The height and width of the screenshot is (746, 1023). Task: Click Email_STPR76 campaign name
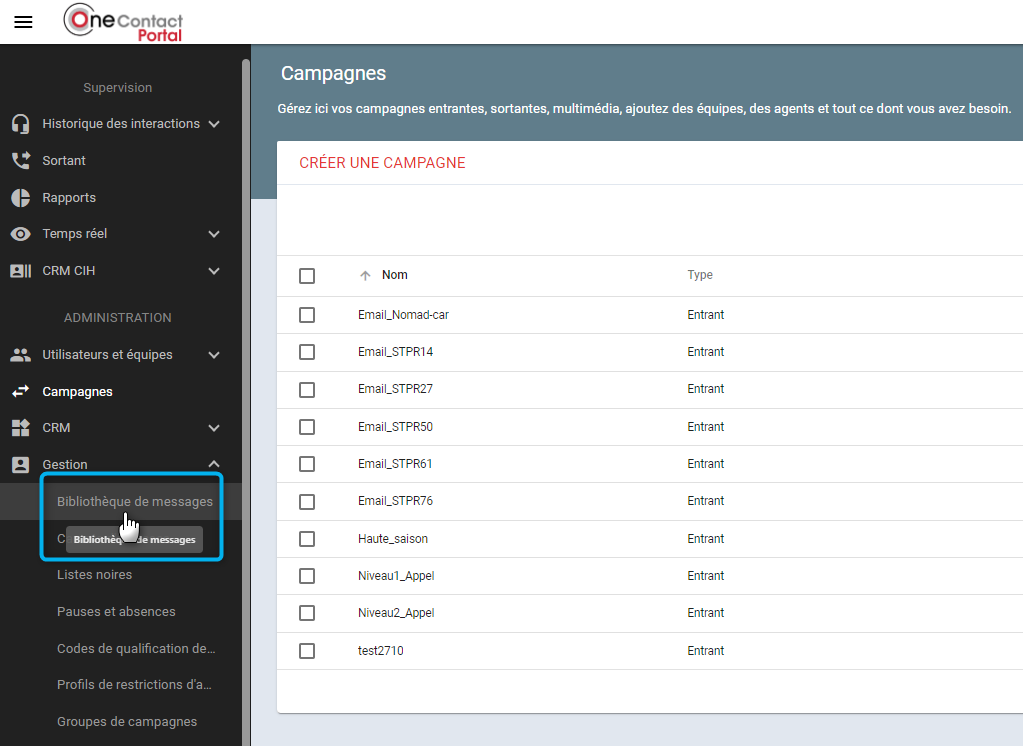pos(395,501)
